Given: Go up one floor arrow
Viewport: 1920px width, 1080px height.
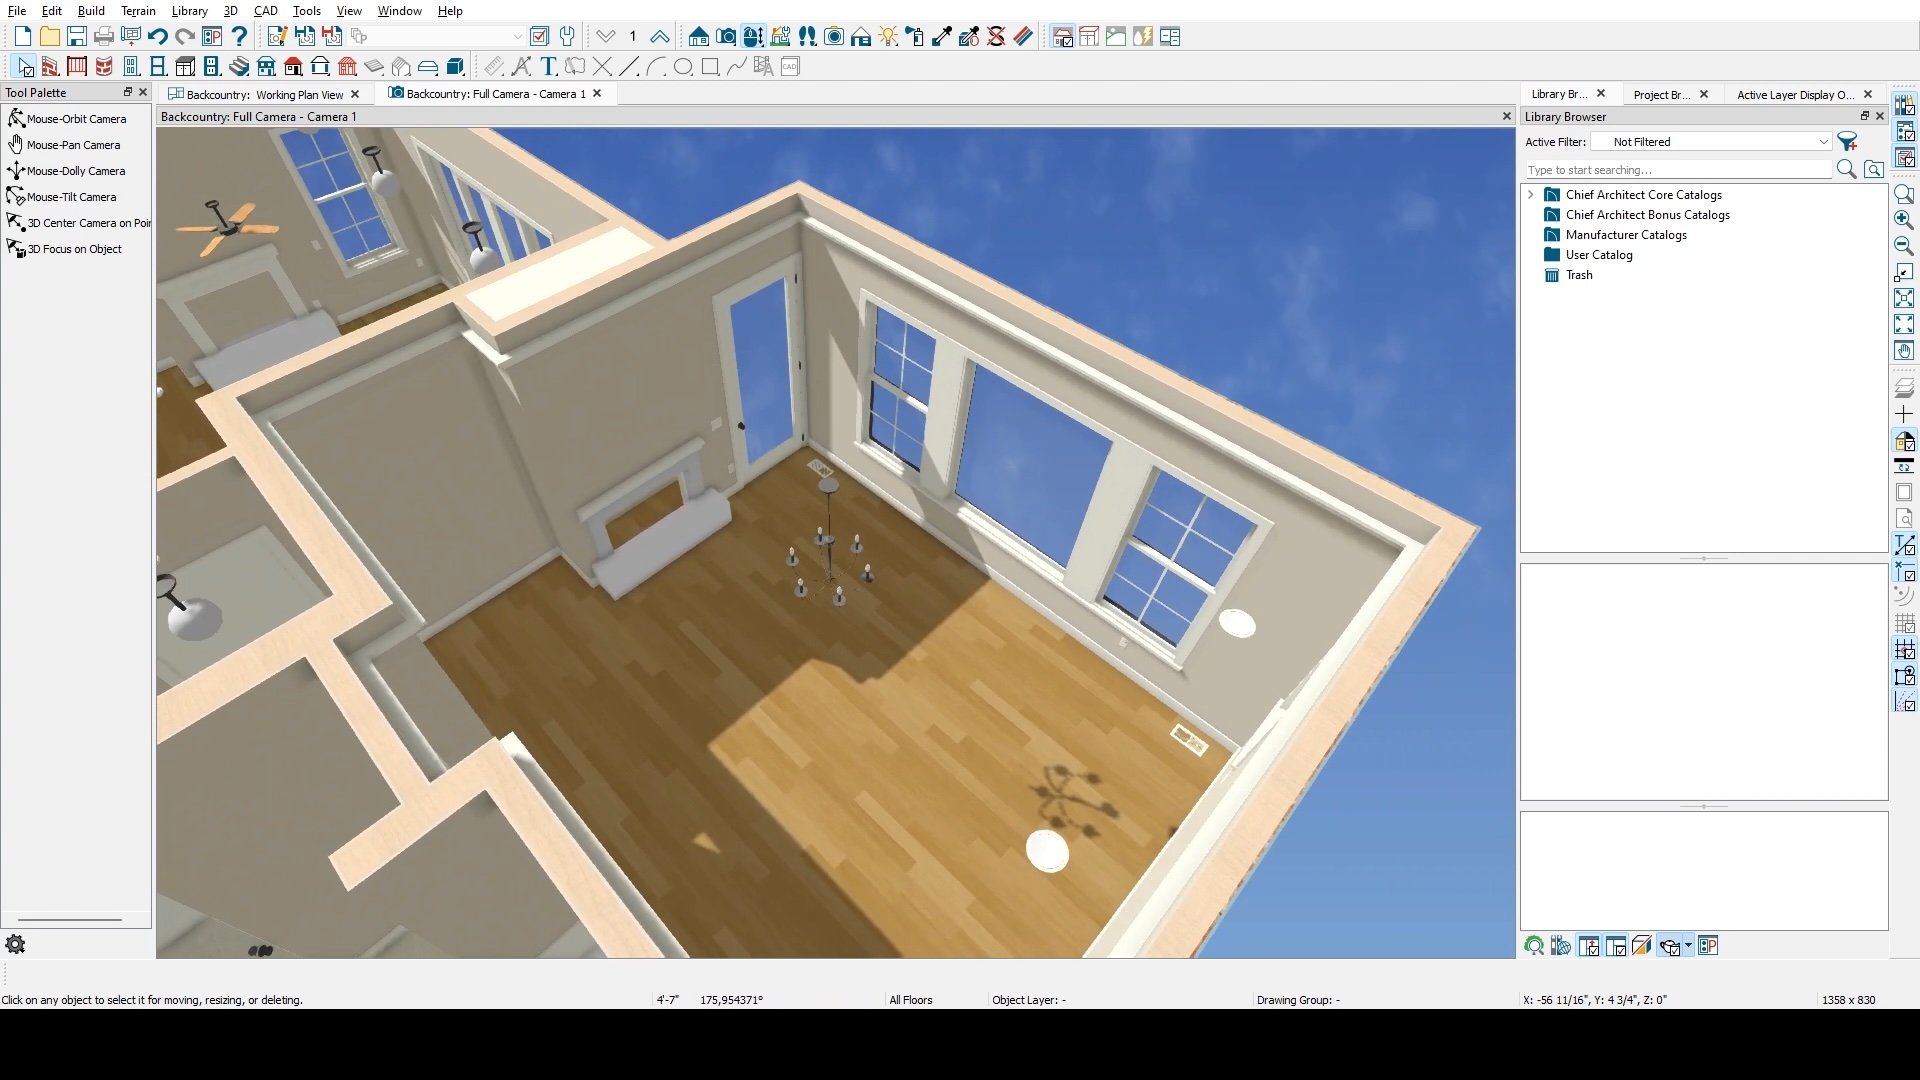Looking at the screenshot, I should pyautogui.click(x=659, y=37).
